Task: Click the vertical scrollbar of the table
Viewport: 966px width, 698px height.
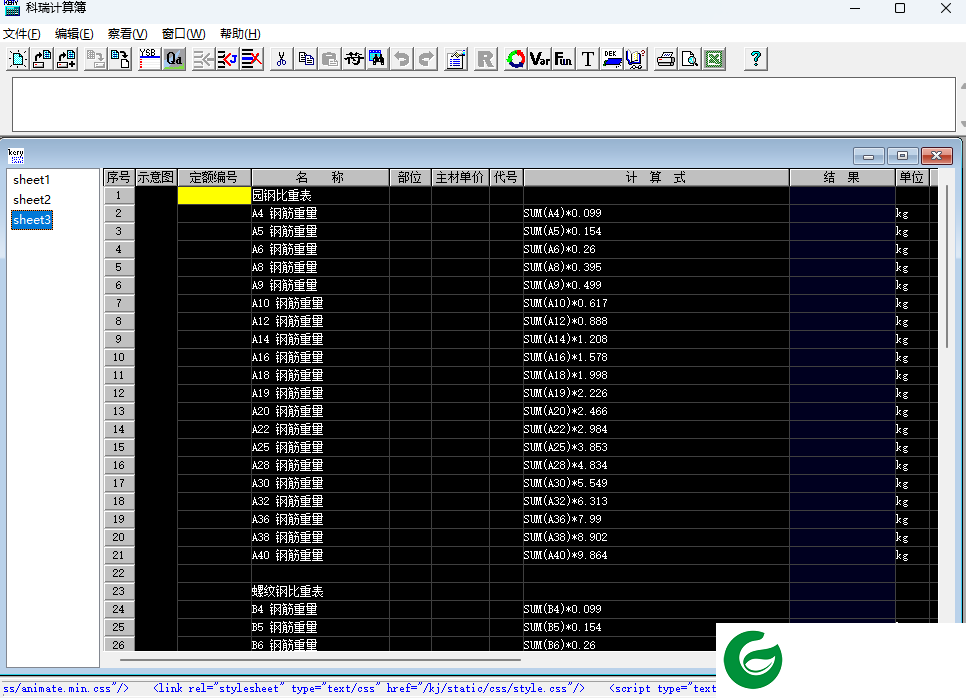Action: (x=948, y=266)
